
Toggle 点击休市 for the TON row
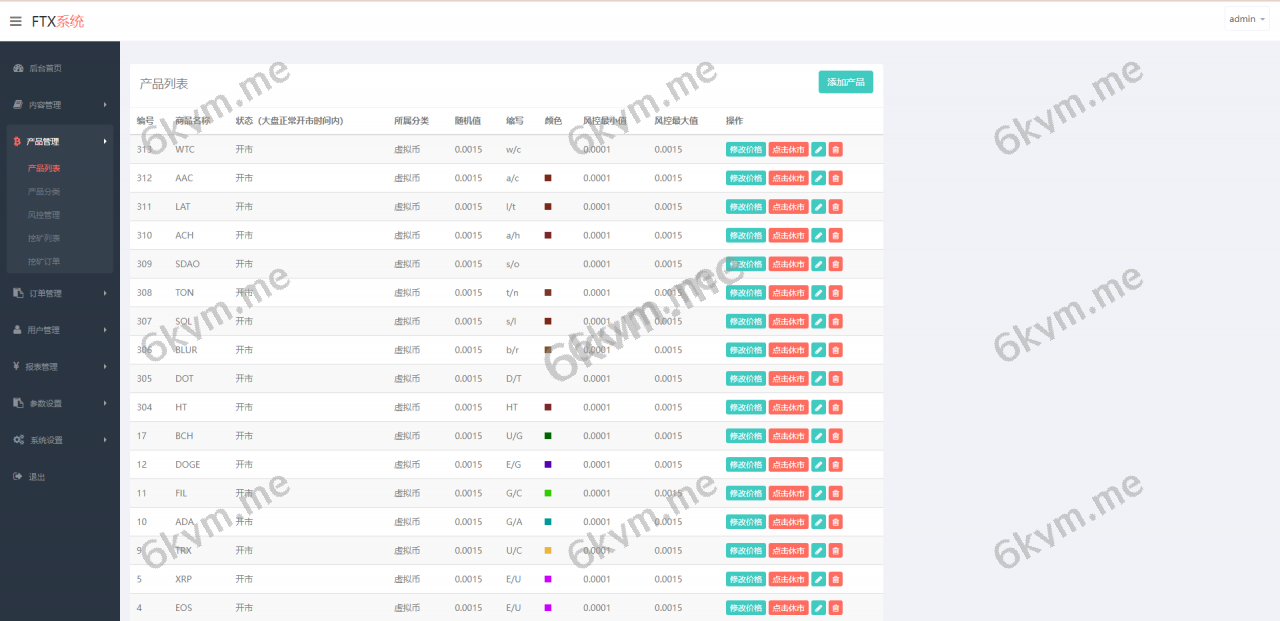coord(788,293)
